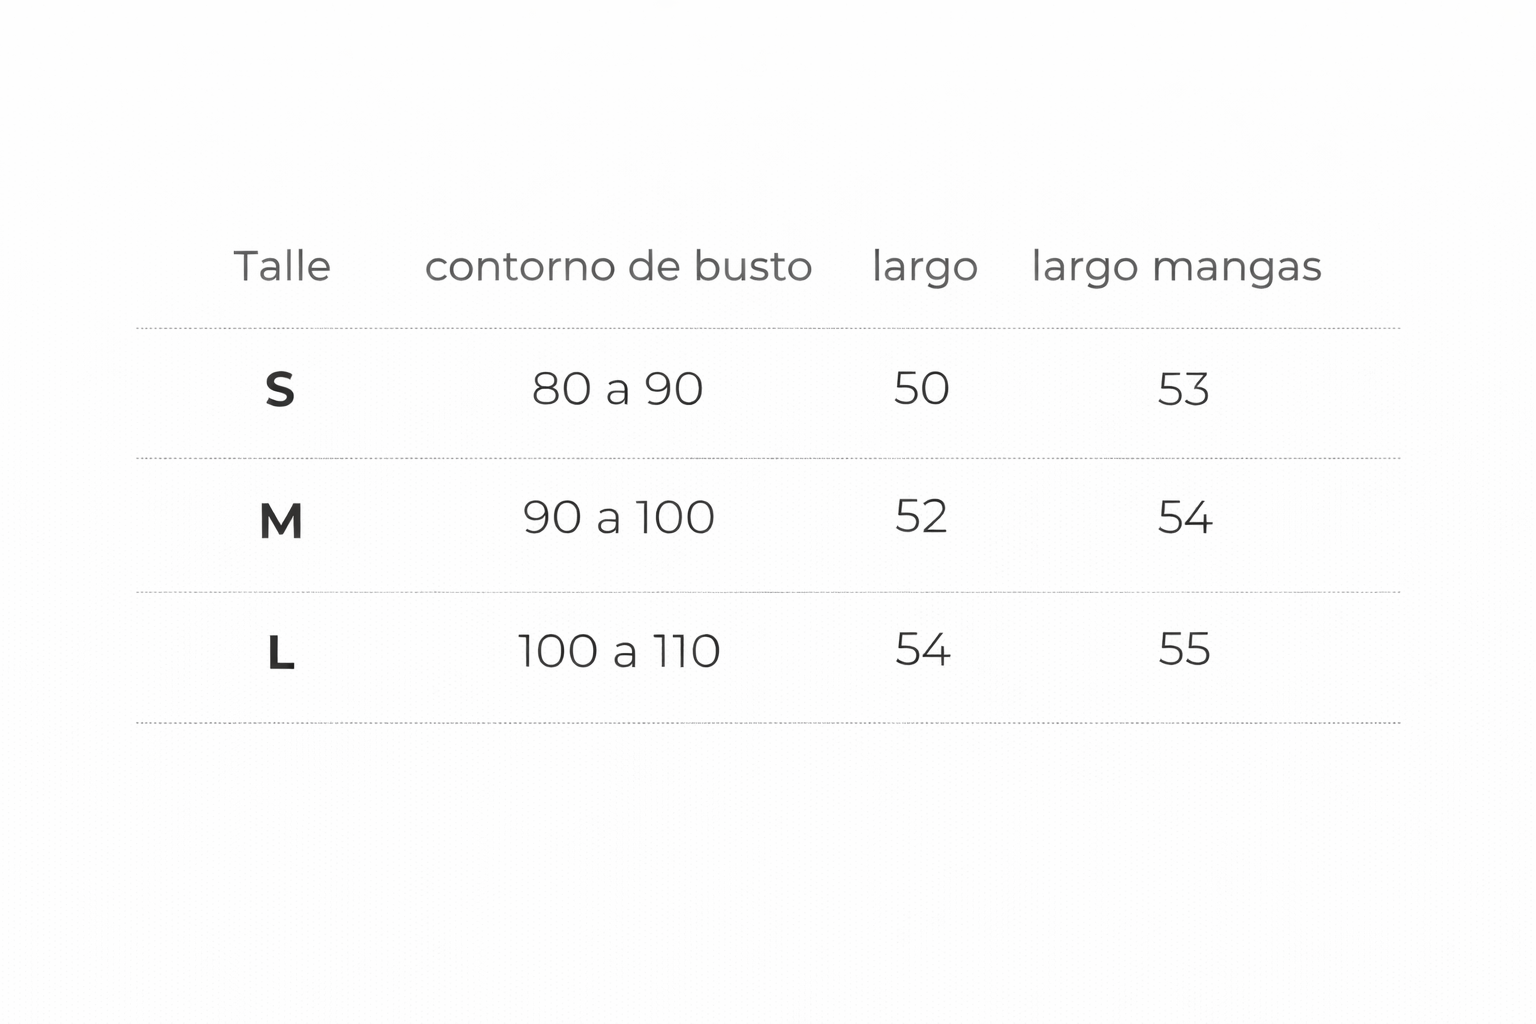Select the size L row label
Screen dimensions: 1536x1024
click(281, 654)
